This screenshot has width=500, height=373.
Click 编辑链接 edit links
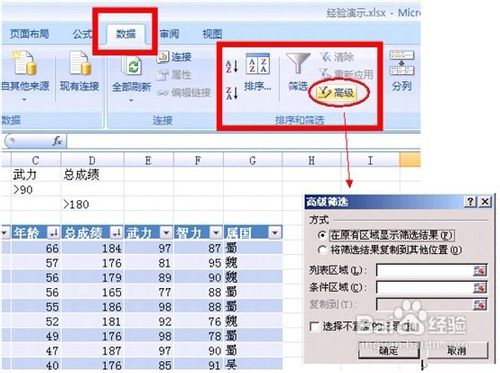click(x=184, y=92)
